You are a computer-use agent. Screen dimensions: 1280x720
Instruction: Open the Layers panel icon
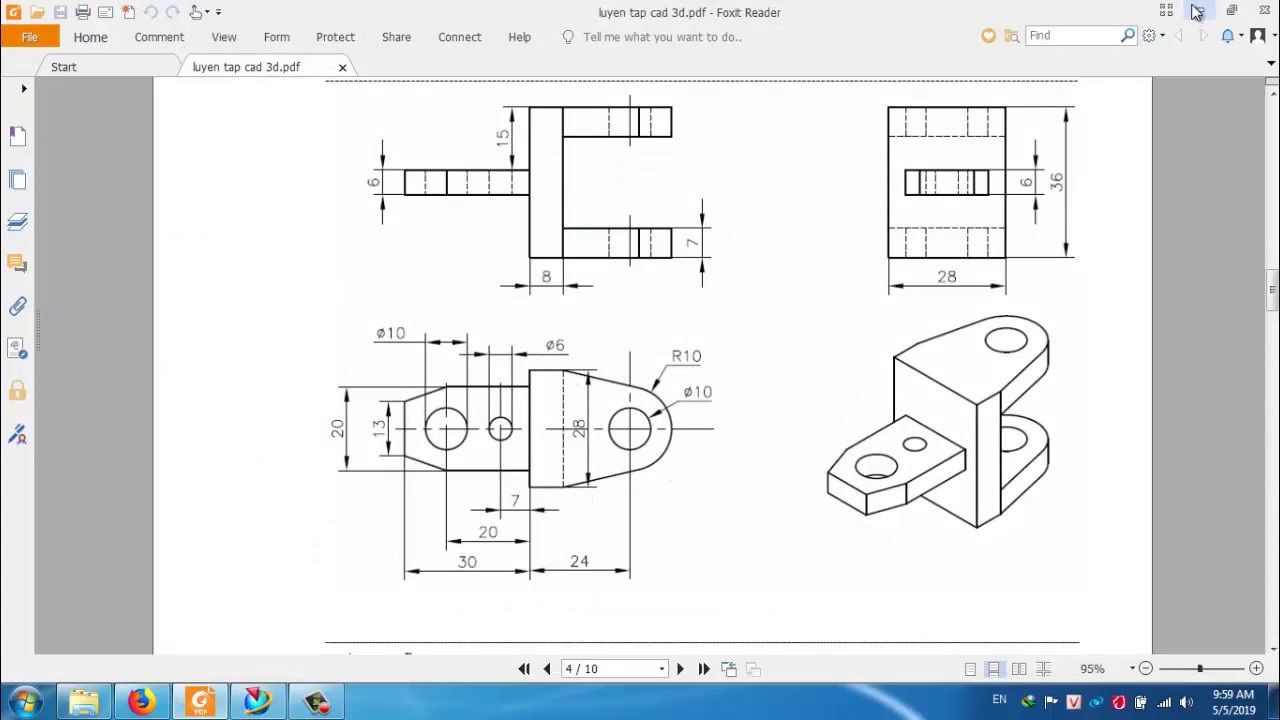point(17,221)
